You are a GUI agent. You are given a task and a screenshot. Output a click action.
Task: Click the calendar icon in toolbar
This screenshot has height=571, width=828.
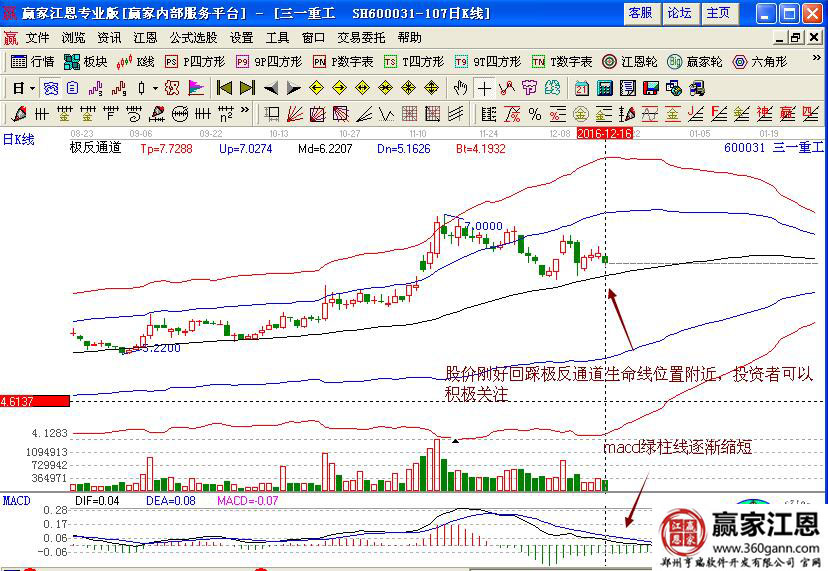[581, 87]
